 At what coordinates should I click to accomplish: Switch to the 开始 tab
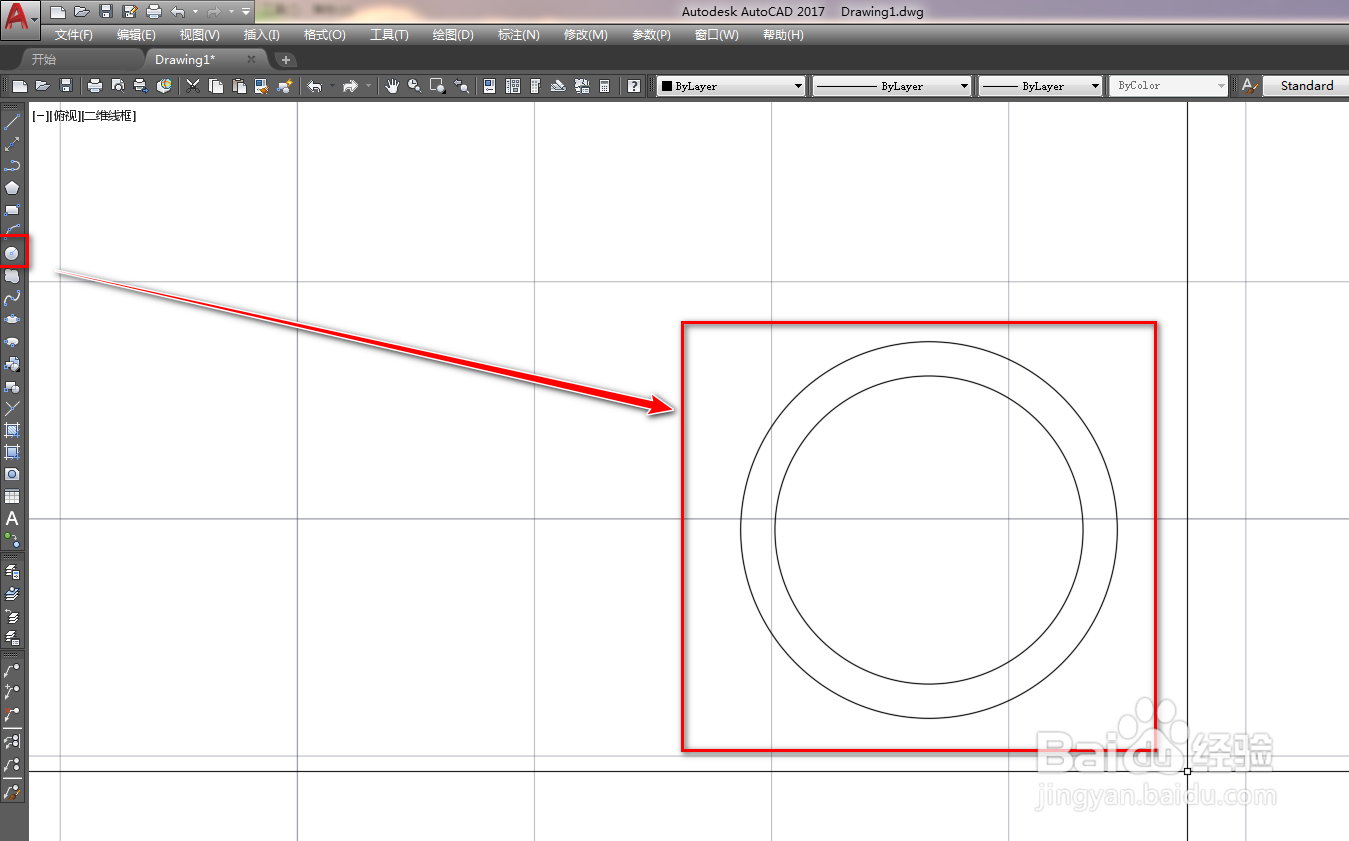click(43, 60)
